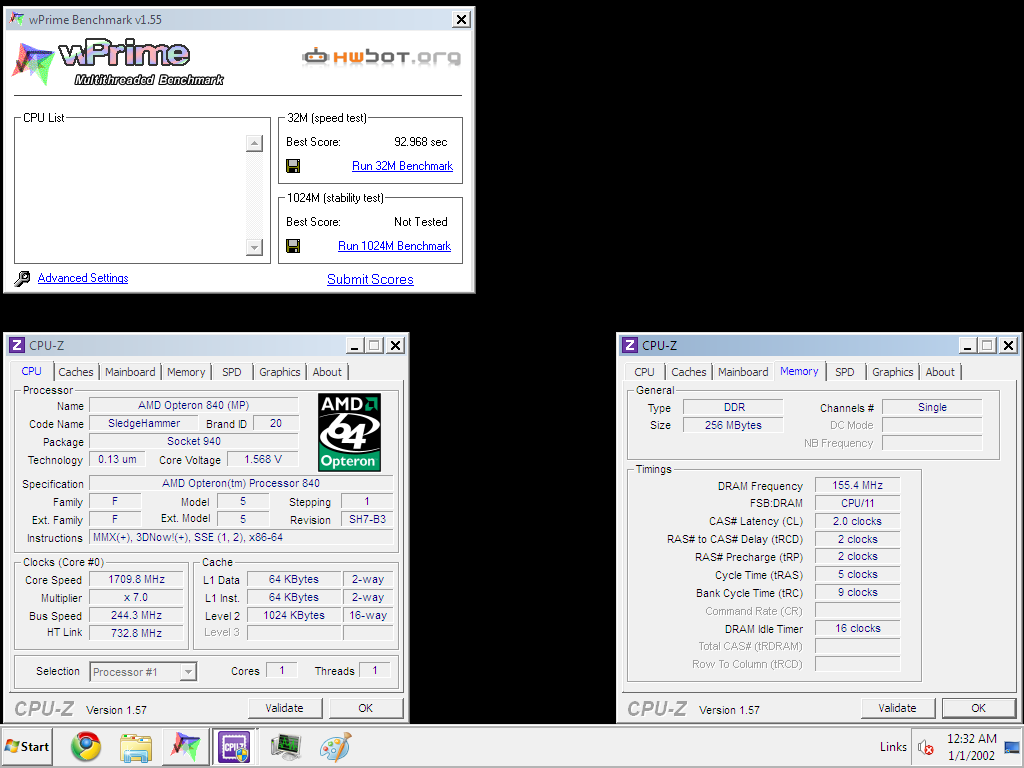Click the DRAM Idle Timer 16 clocks value

coord(857,628)
